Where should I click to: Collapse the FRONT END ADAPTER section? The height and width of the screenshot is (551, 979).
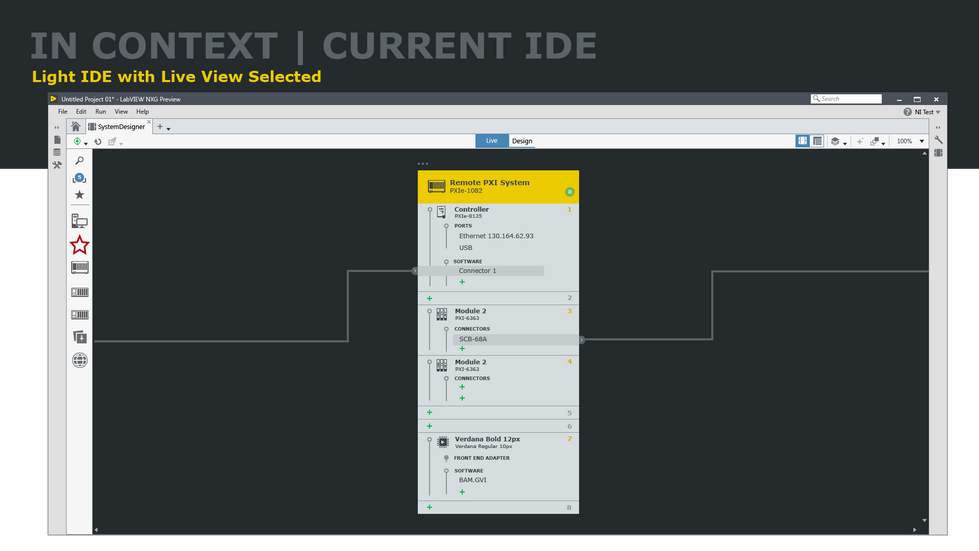[446, 458]
